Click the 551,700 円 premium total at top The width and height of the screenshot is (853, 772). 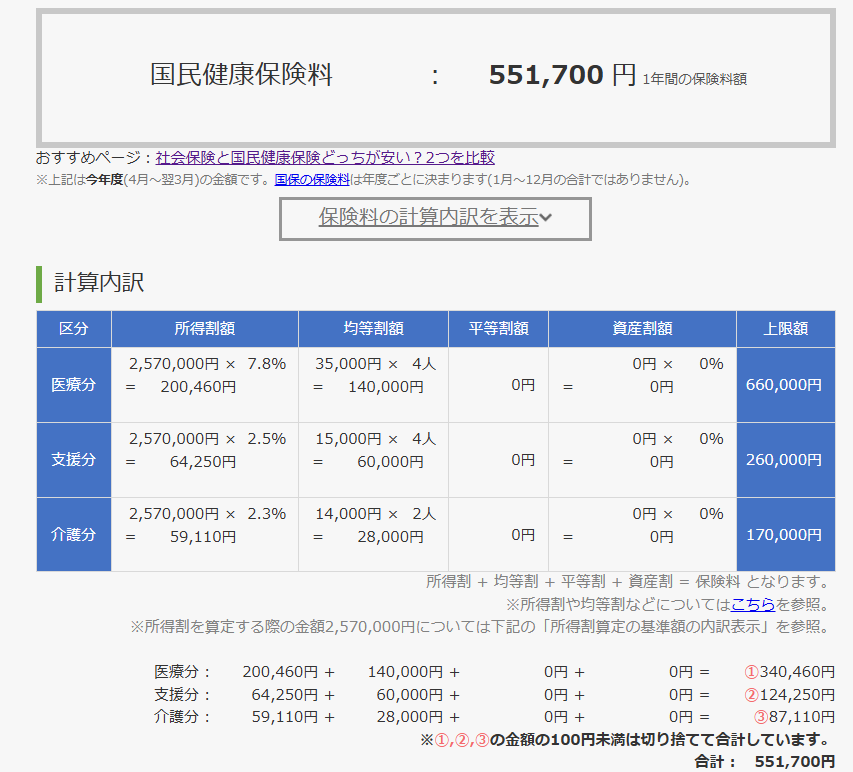(x=562, y=75)
